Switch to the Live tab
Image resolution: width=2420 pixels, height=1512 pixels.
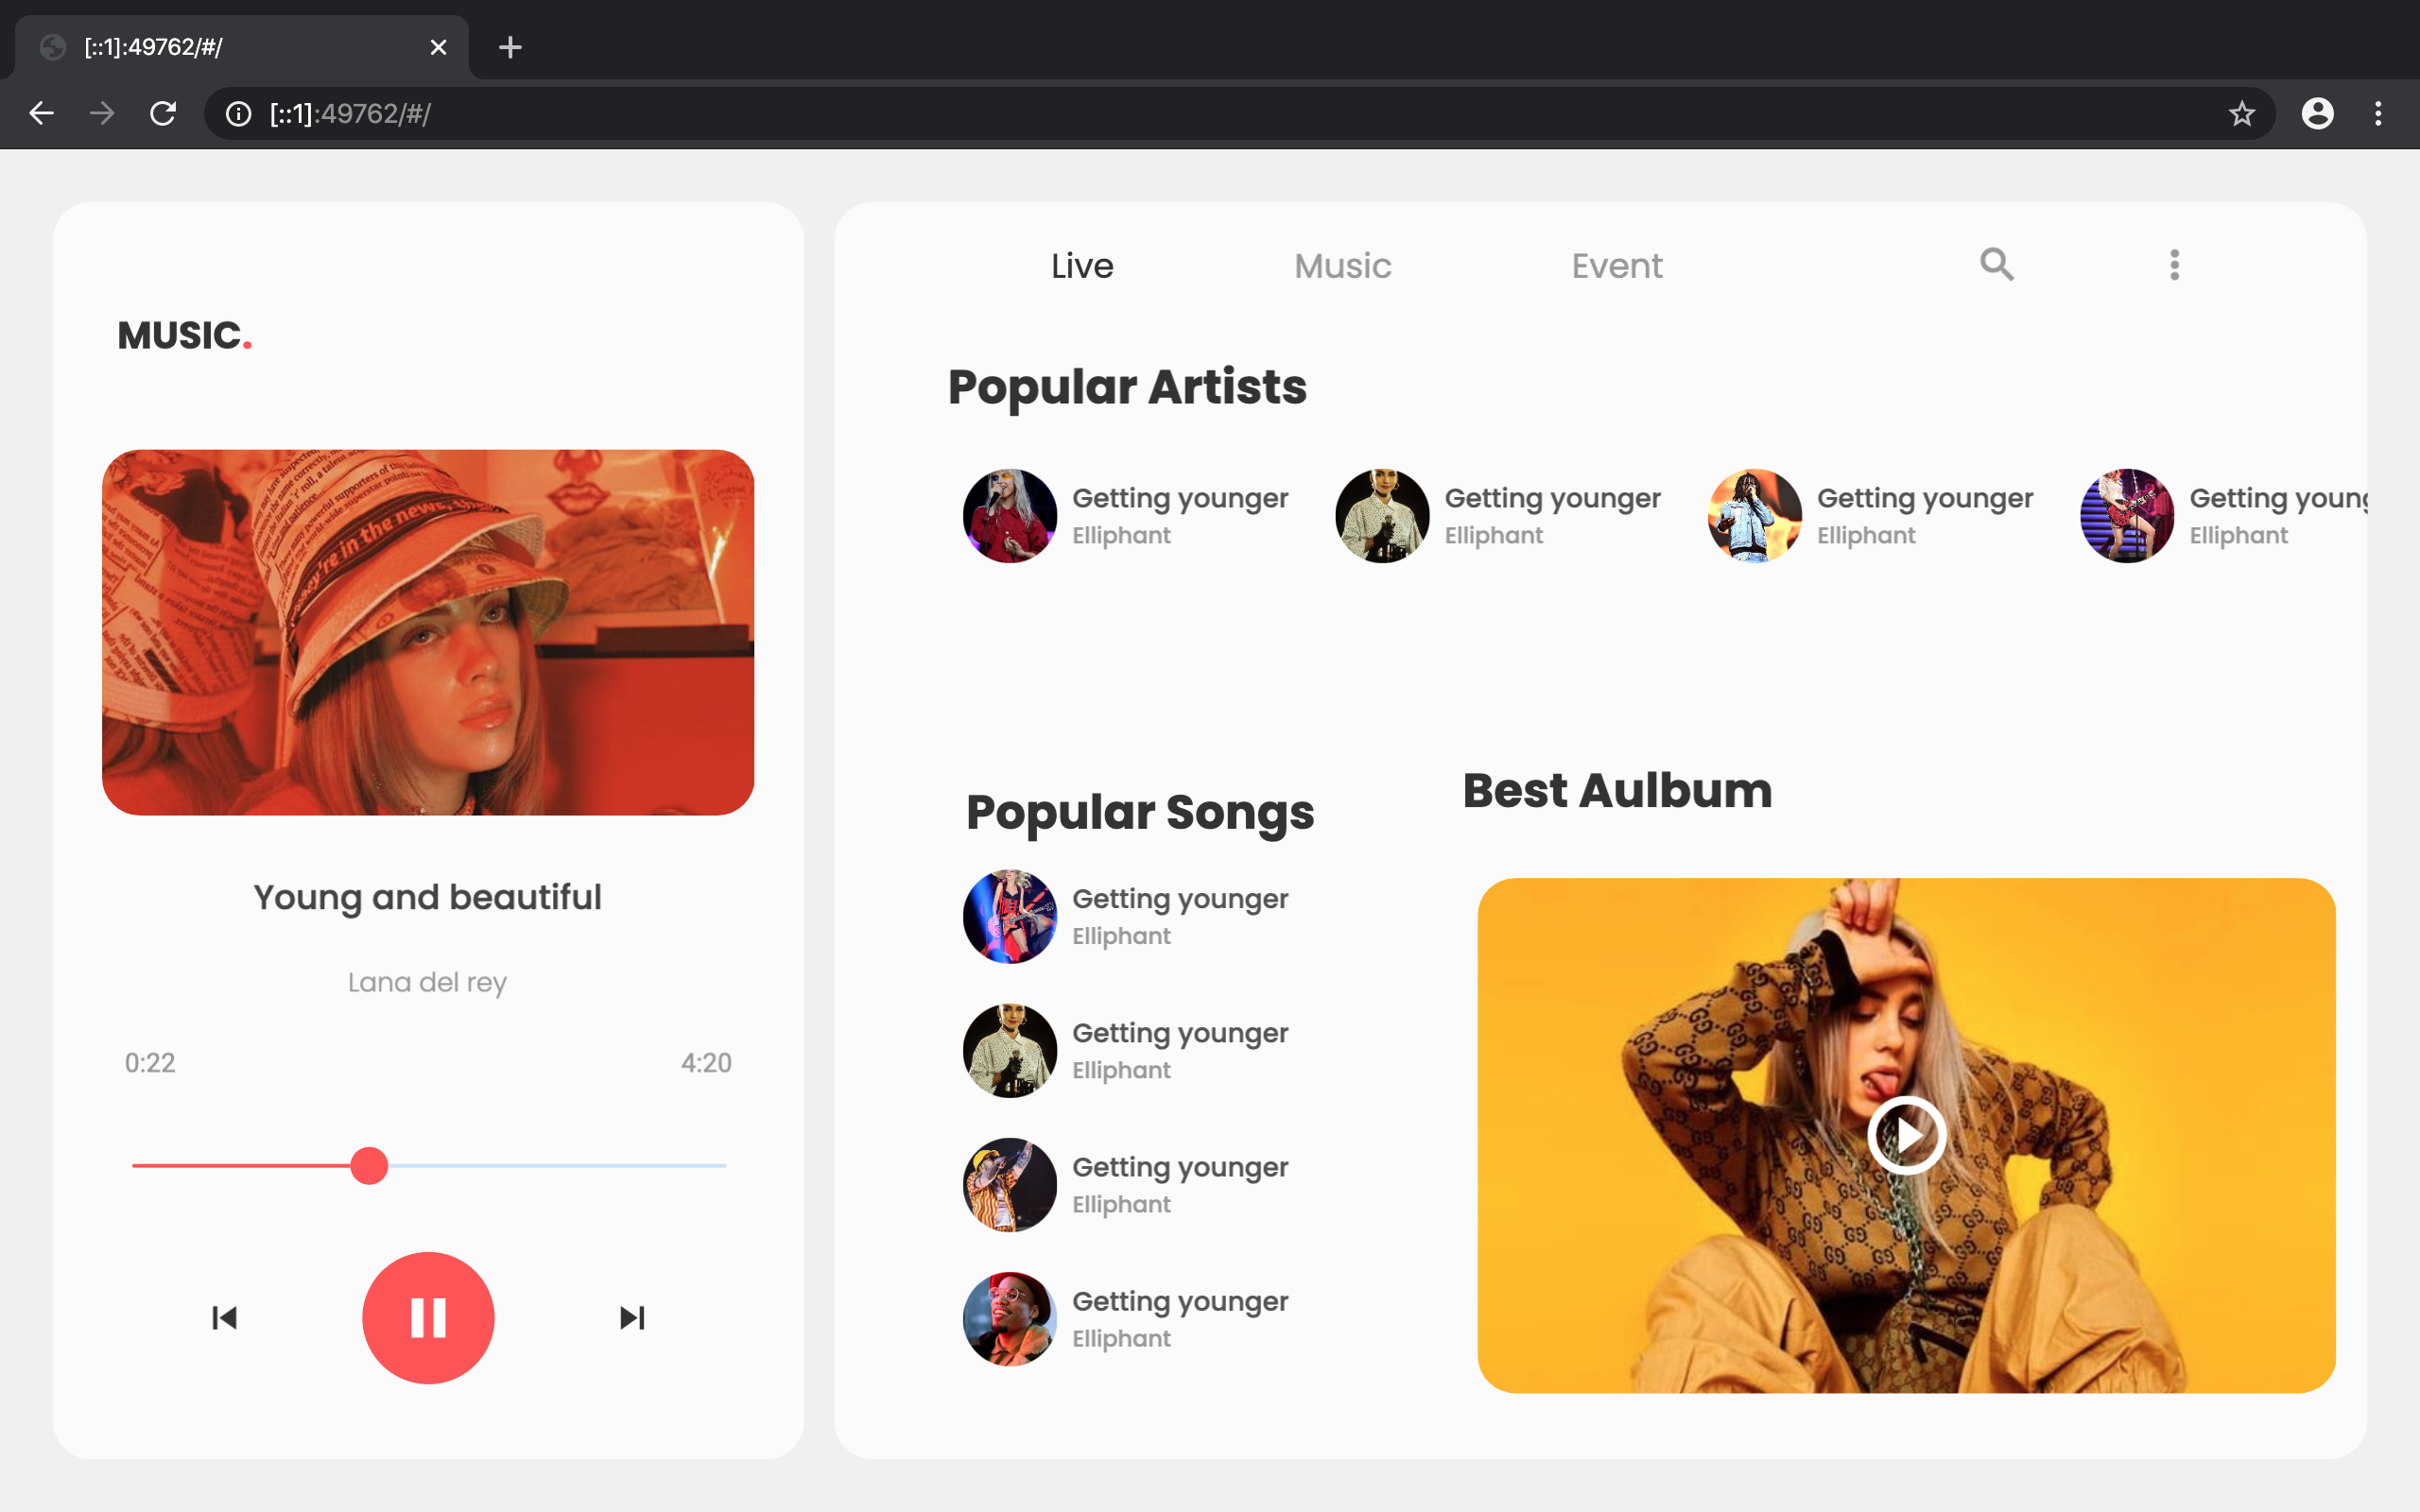1082,266
